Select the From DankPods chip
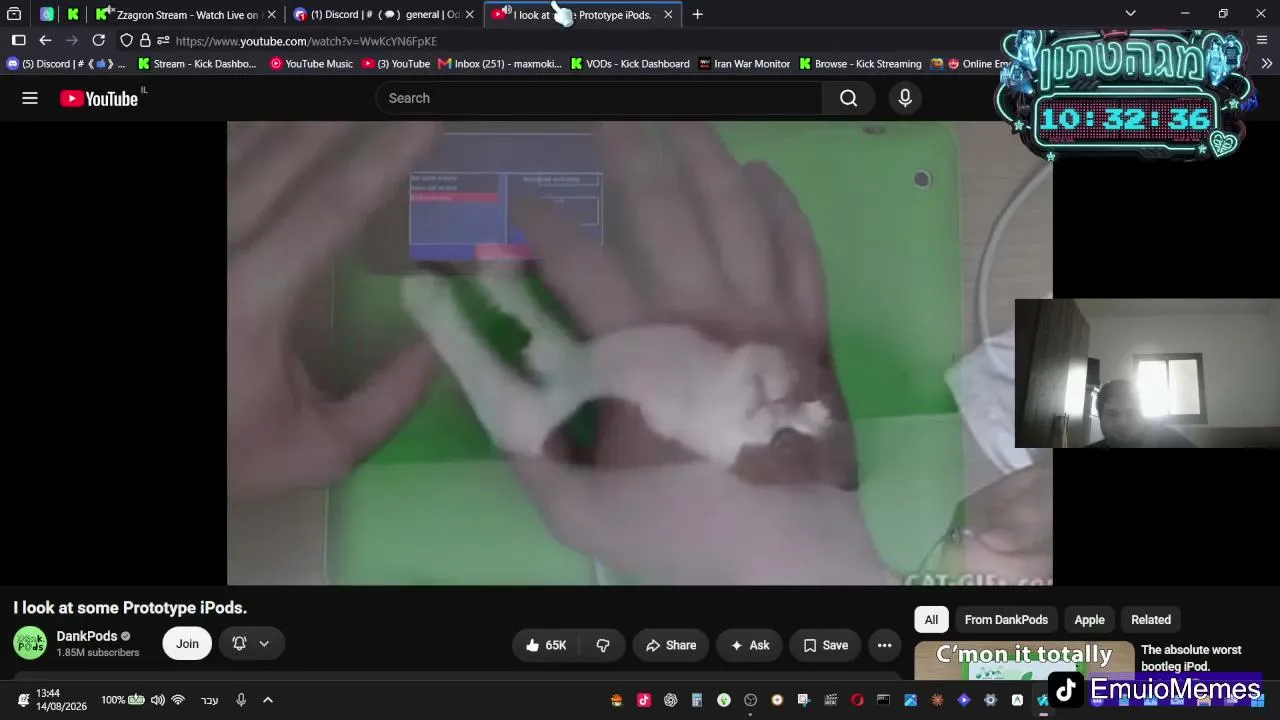This screenshot has height=720, width=1280. click(1006, 620)
